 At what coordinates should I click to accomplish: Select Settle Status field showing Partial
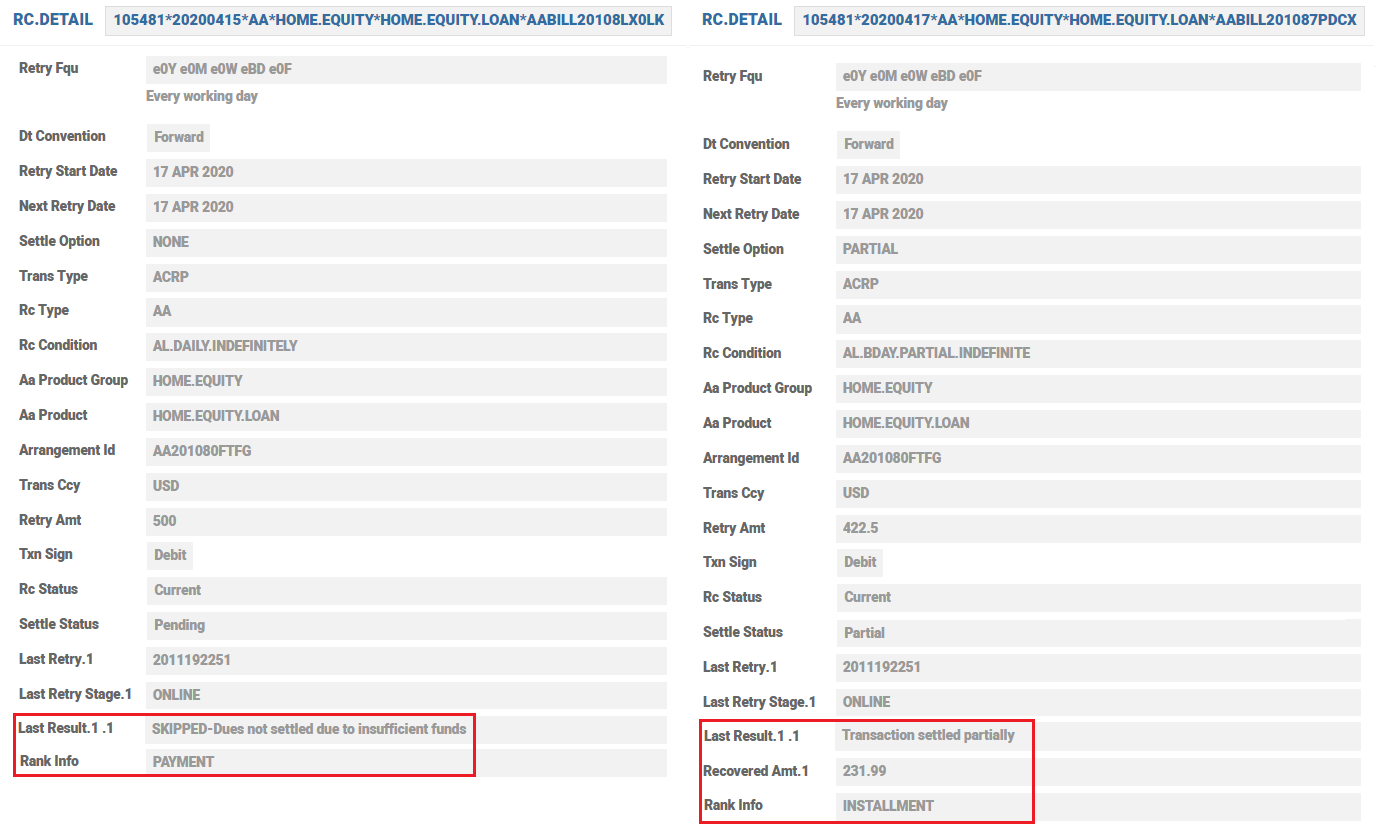click(1097, 633)
